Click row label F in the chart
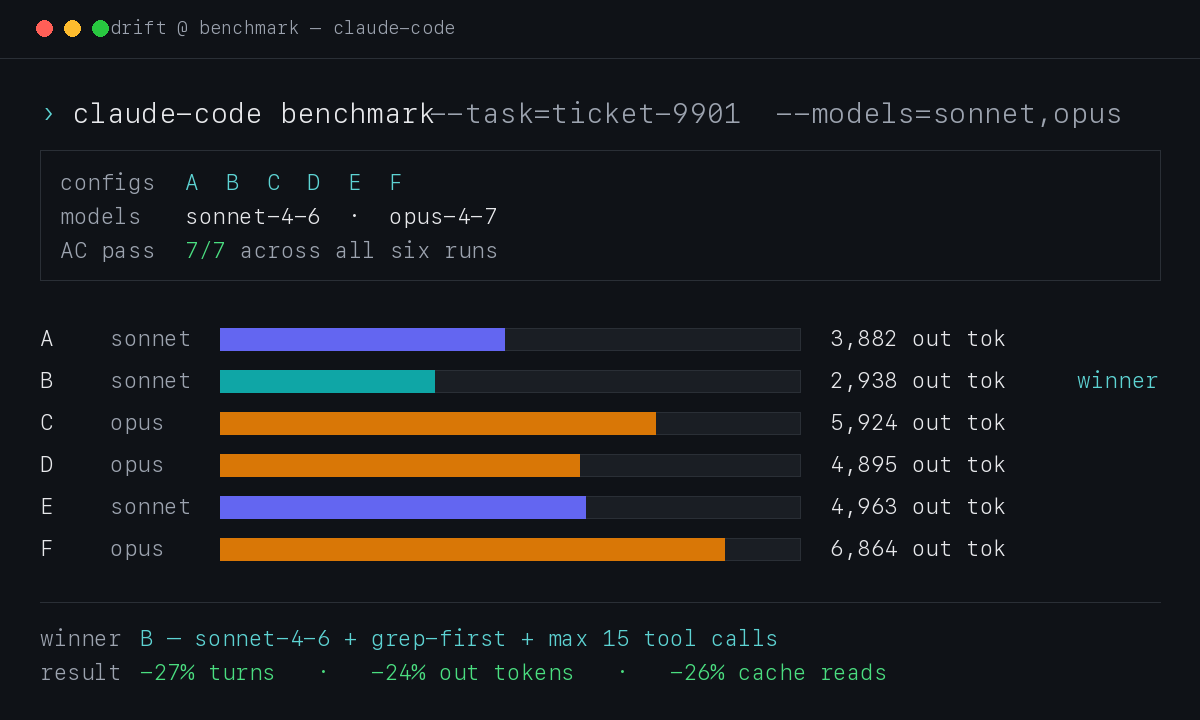Viewport: 1200px width, 720px height. click(47, 549)
